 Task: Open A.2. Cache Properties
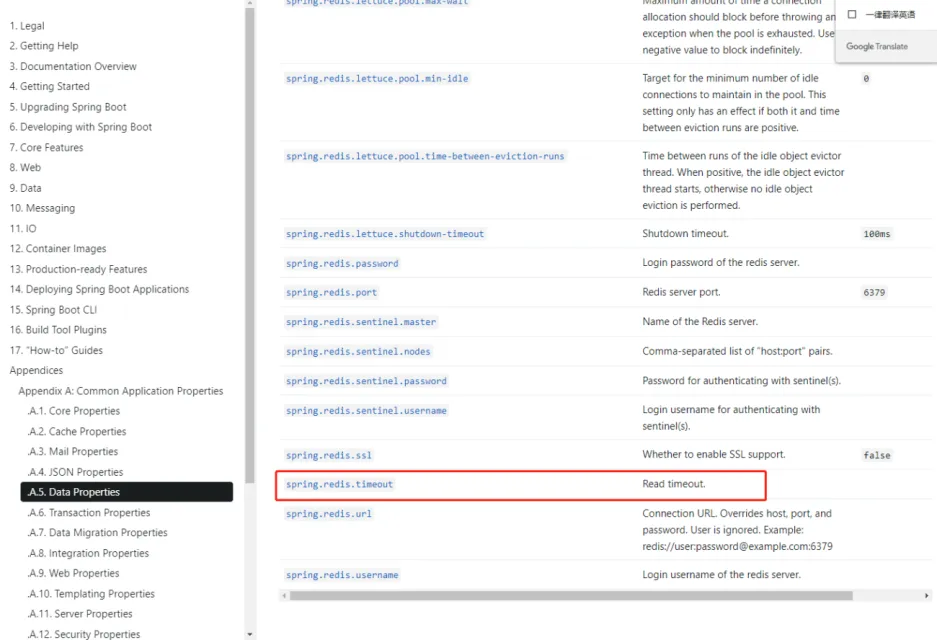pyautogui.click(x=77, y=431)
